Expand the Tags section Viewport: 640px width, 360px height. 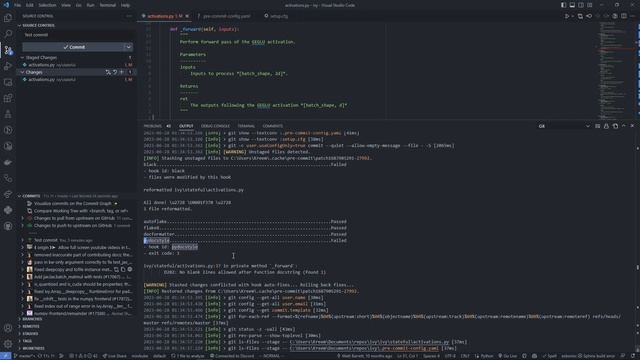pyautogui.click(x=27, y=341)
